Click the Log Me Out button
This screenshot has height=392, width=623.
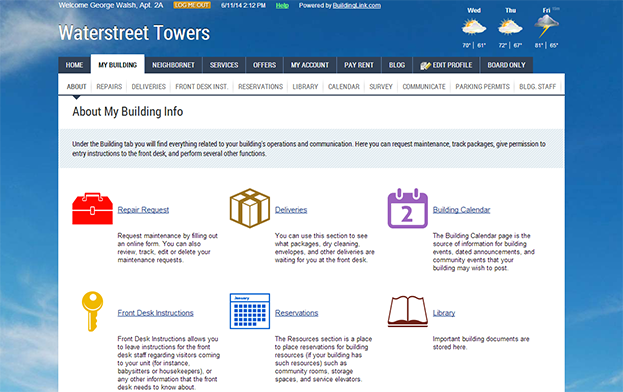pyautogui.click(x=192, y=5)
